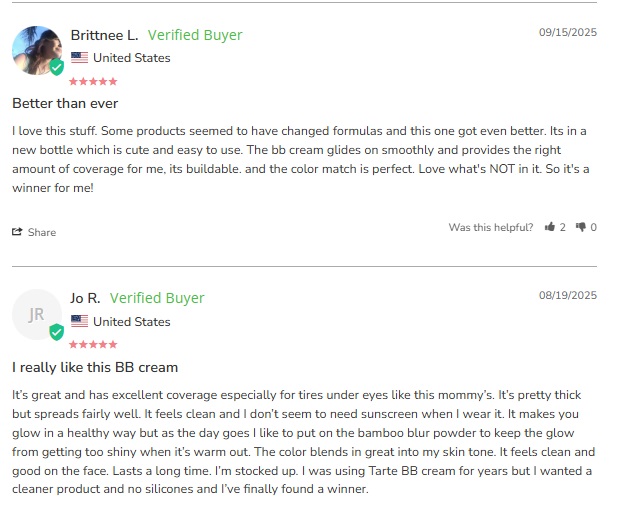Click the 08/19/2025 review date
Image resolution: width=617 pixels, height=510 pixels.
567,295
